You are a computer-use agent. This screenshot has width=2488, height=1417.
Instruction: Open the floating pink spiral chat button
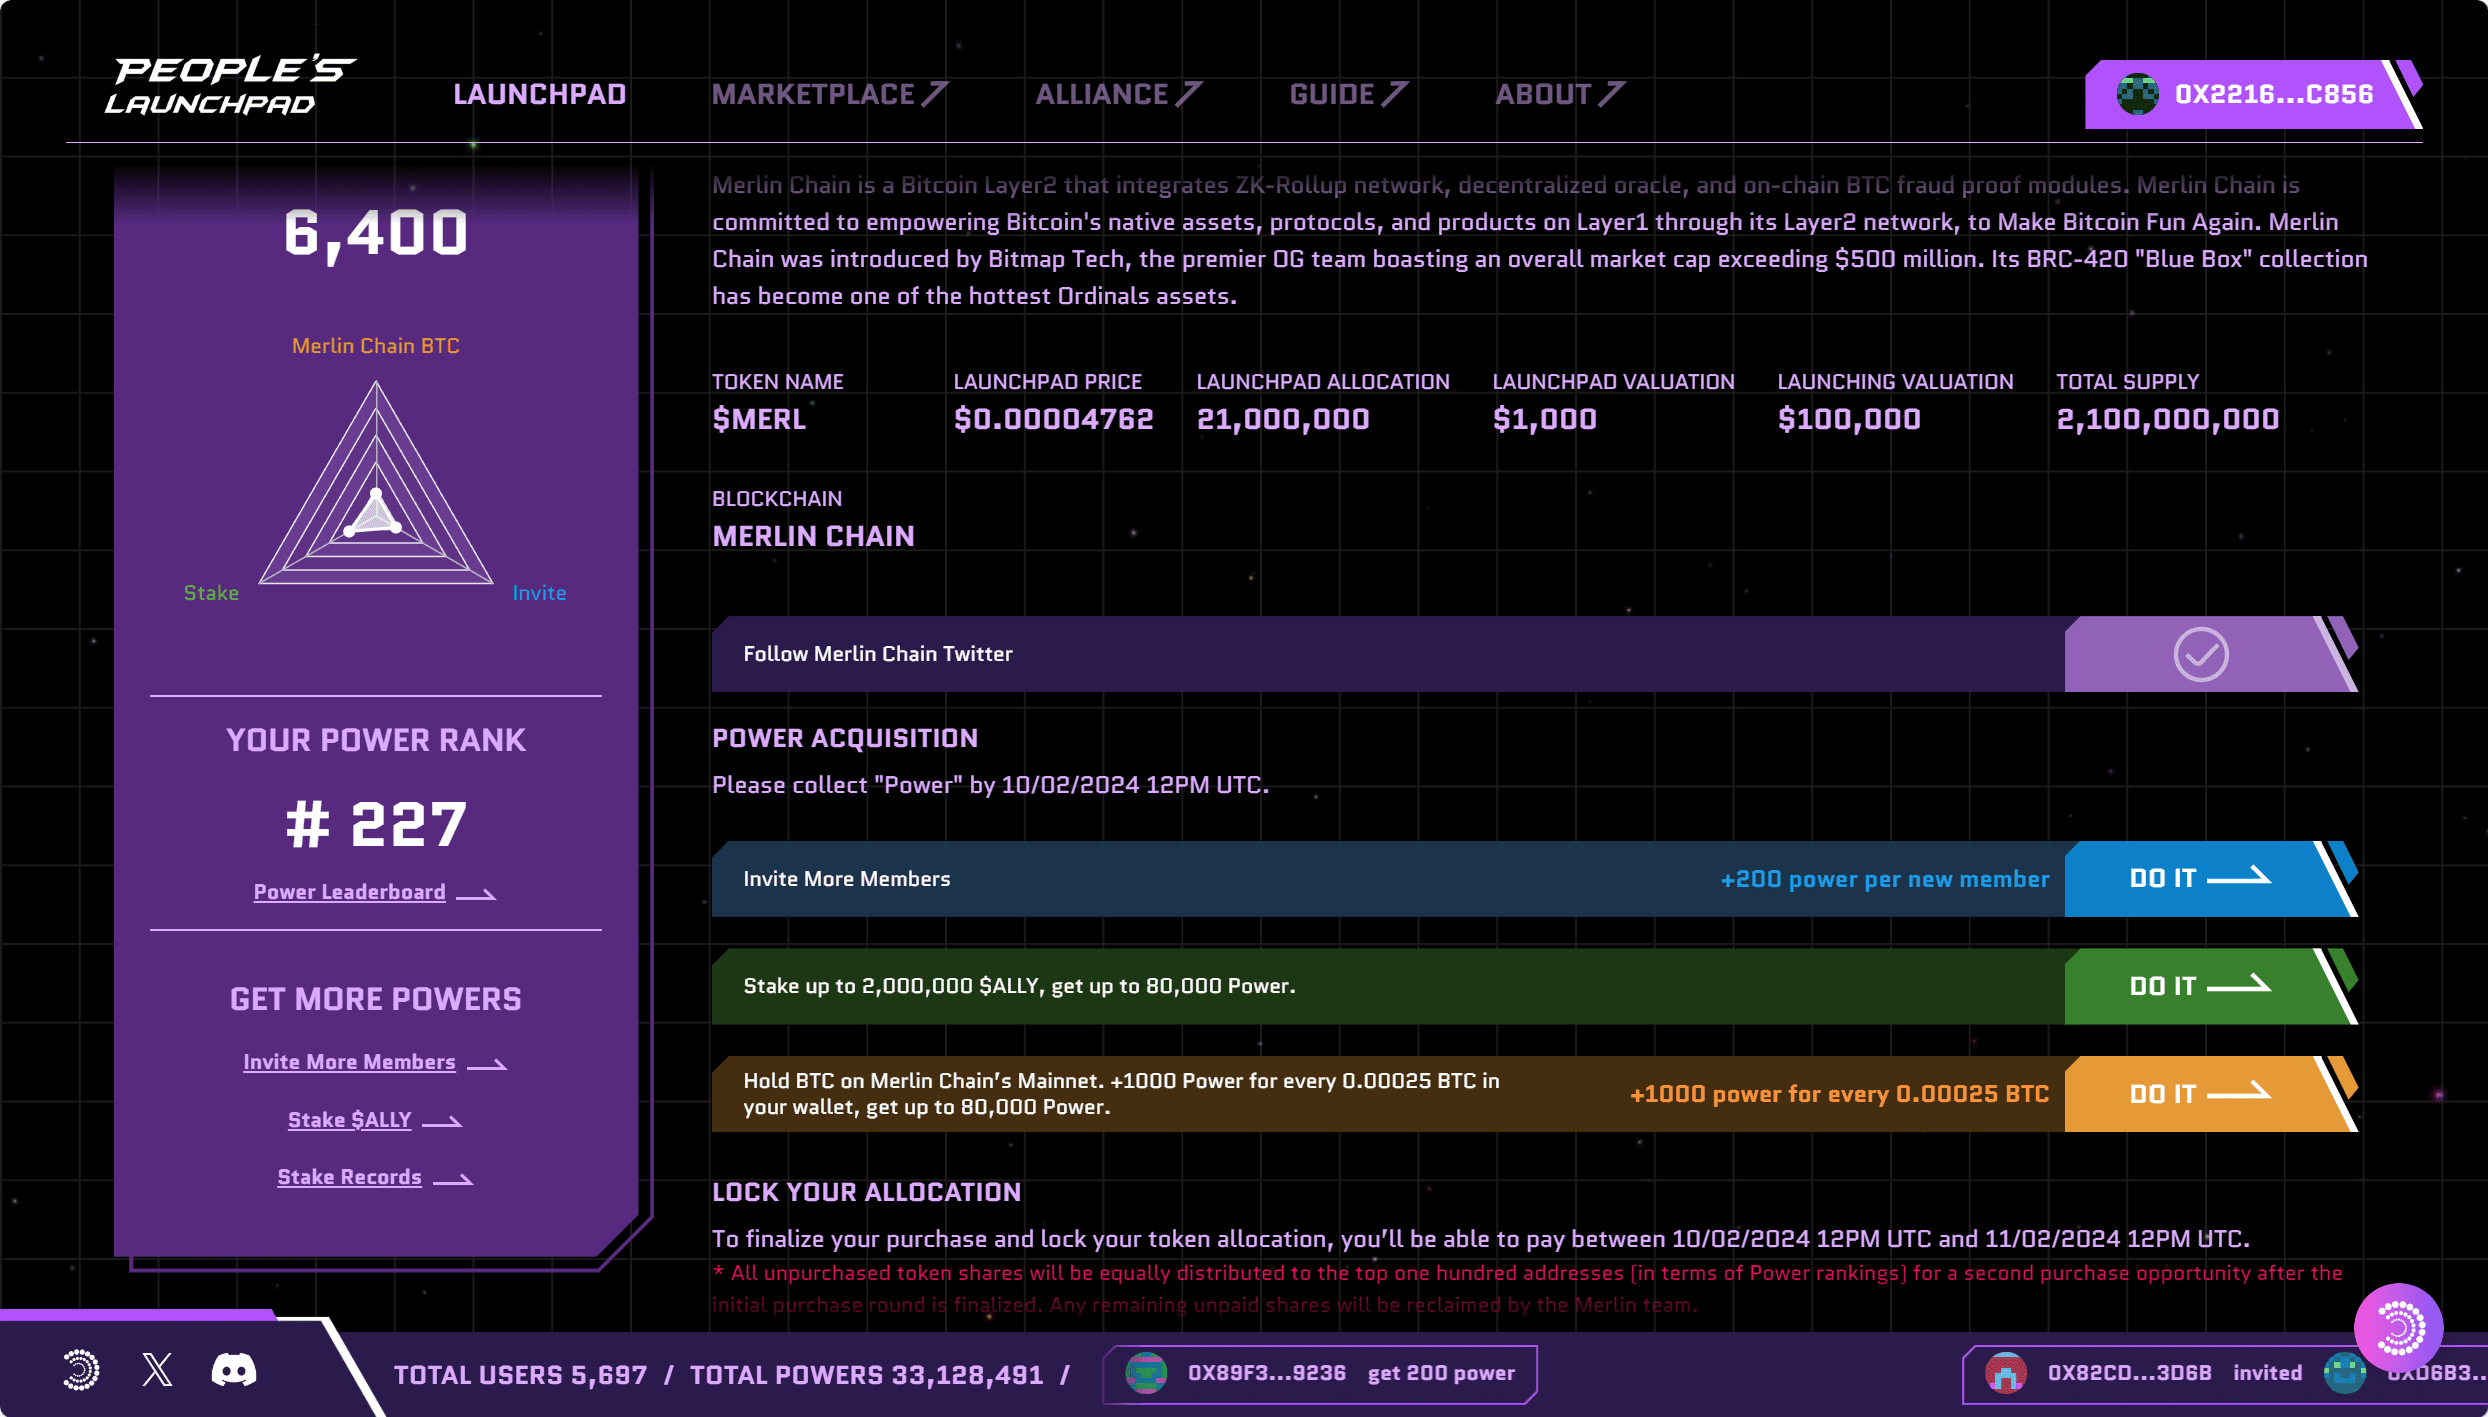(x=2398, y=1328)
